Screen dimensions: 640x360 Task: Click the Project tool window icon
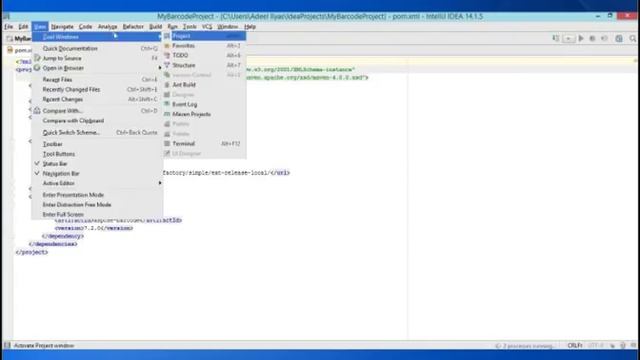167,36
